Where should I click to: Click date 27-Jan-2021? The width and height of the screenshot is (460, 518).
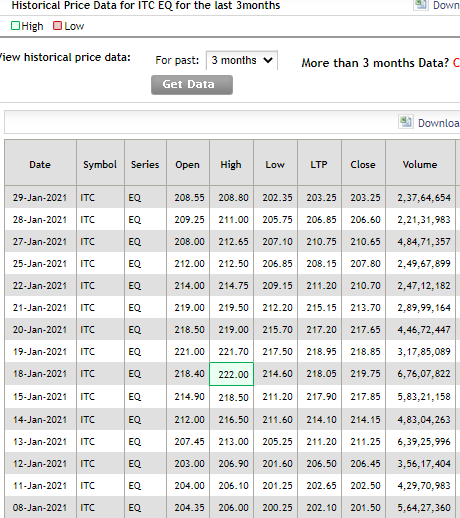40,241
